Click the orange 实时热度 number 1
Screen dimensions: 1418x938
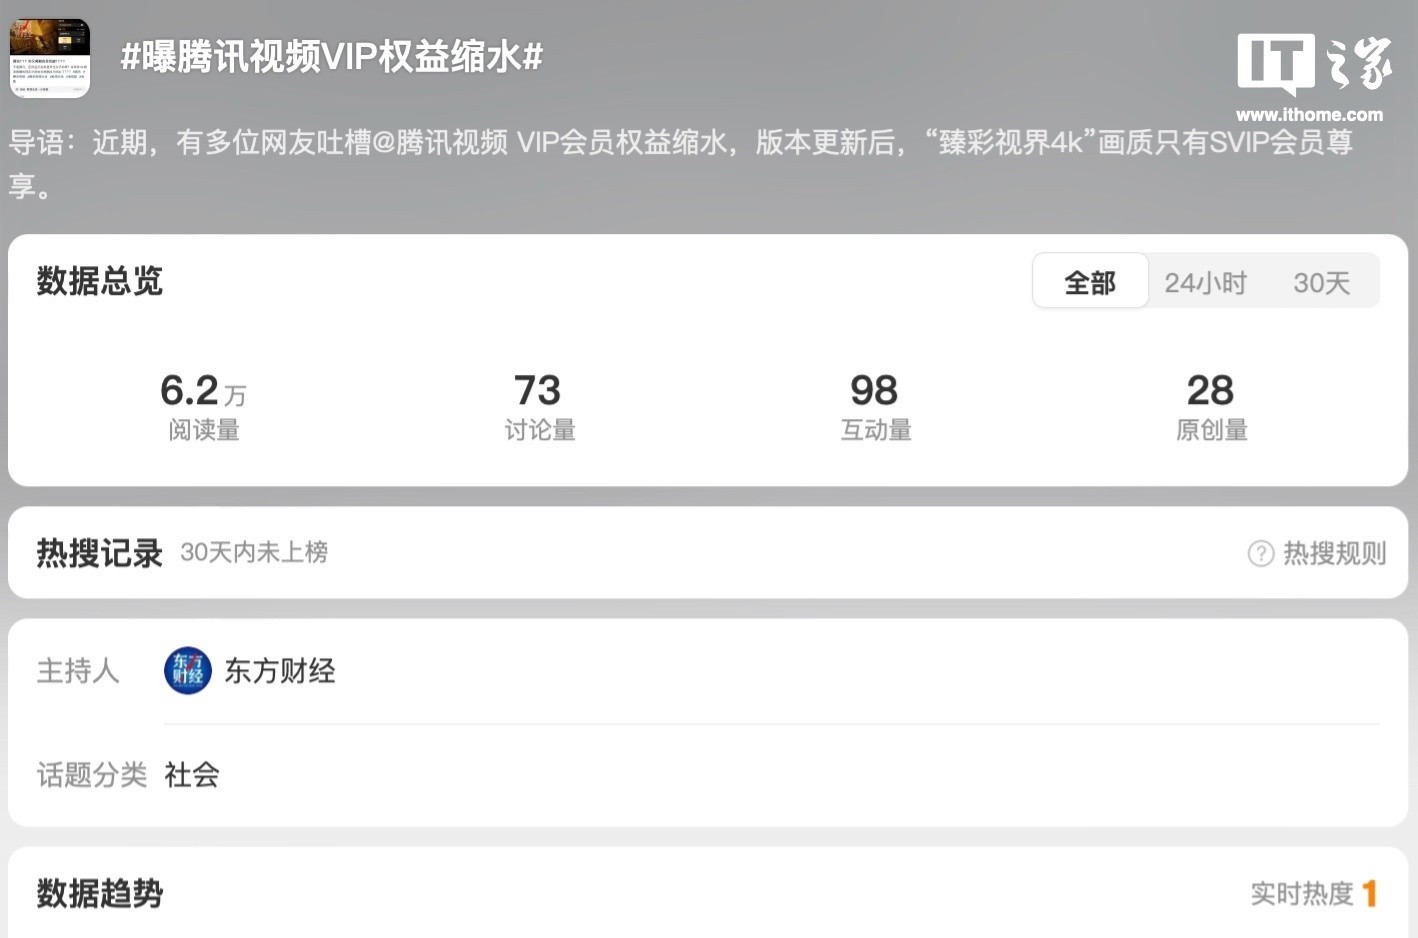(x=1370, y=893)
